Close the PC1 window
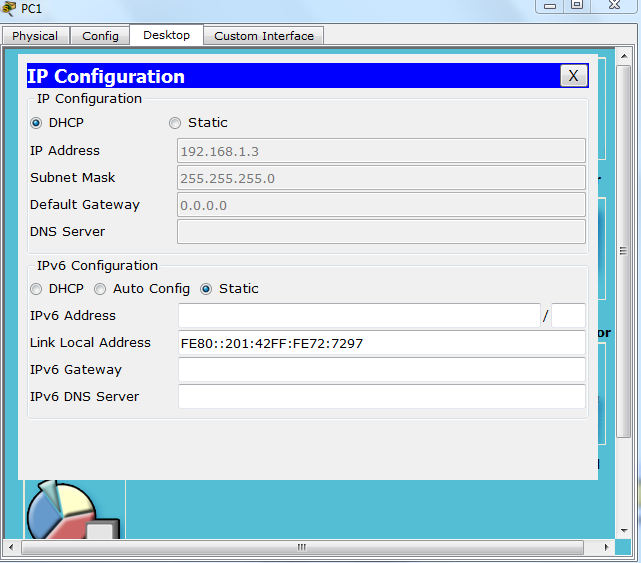 614,6
